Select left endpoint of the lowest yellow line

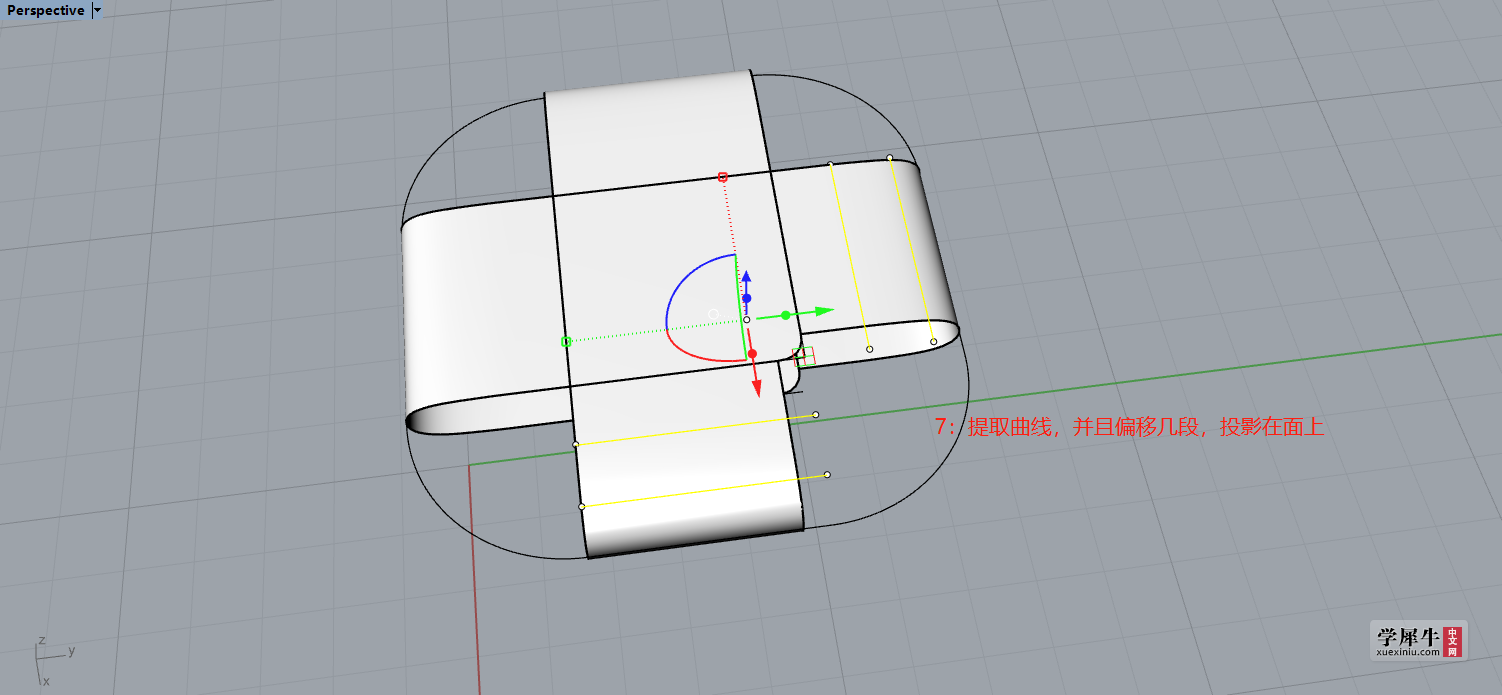(582, 507)
